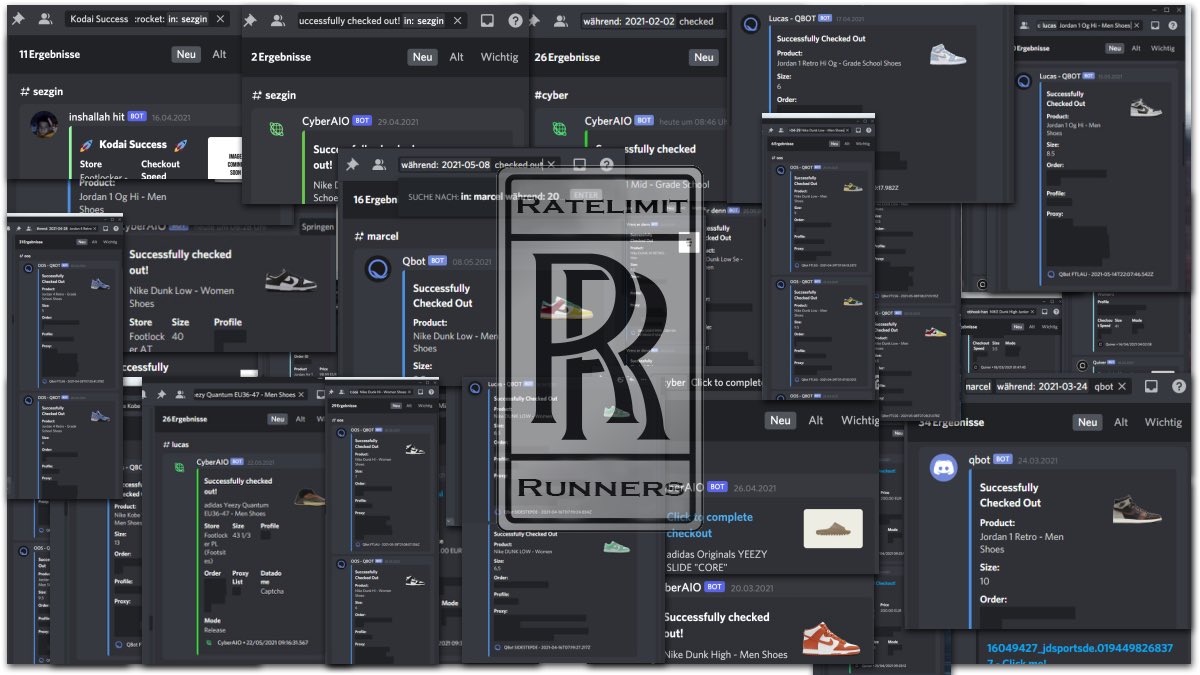The width and height of the screenshot is (1200, 675).
Task: Click 'Qbot' username dated 08.05.2021
Action: pyautogui.click(x=413, y=260)
